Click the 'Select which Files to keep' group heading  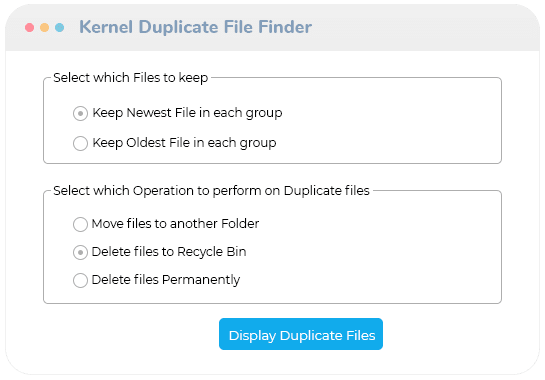131,78
